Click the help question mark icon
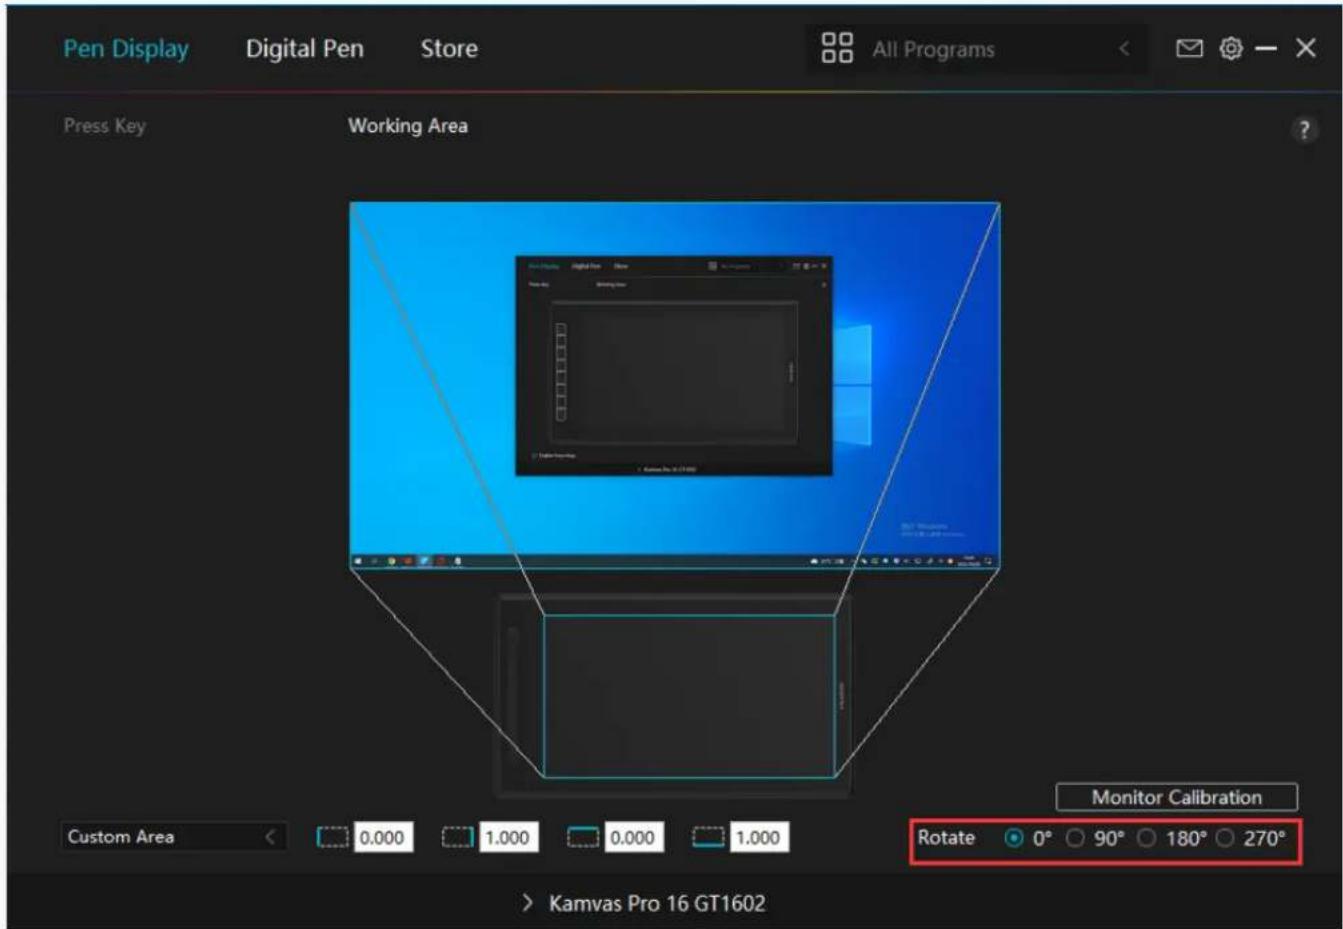 [x=1303, y=130]
